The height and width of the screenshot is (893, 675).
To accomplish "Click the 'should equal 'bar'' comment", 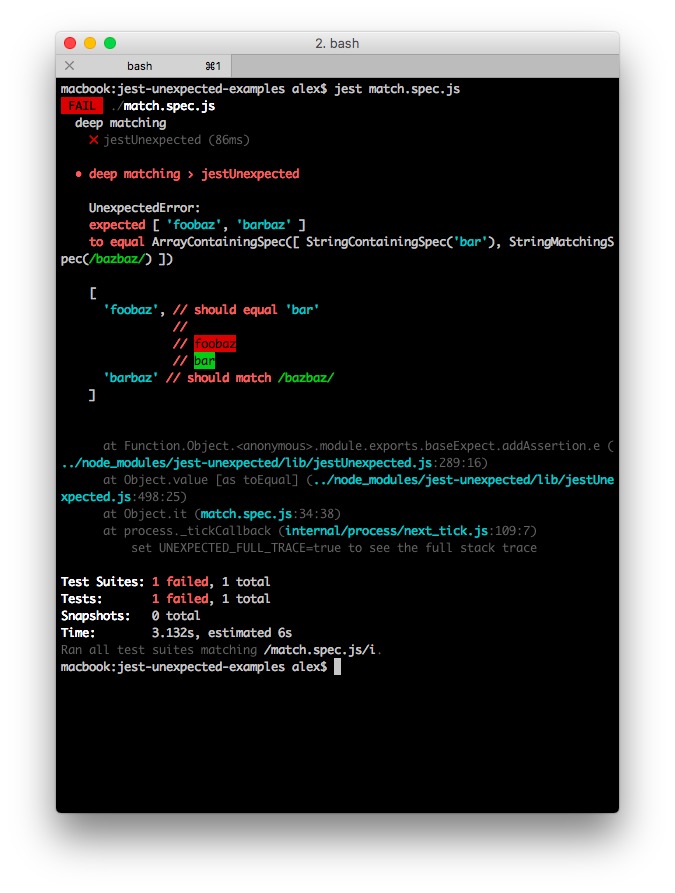I will click(x=256, y=310).
